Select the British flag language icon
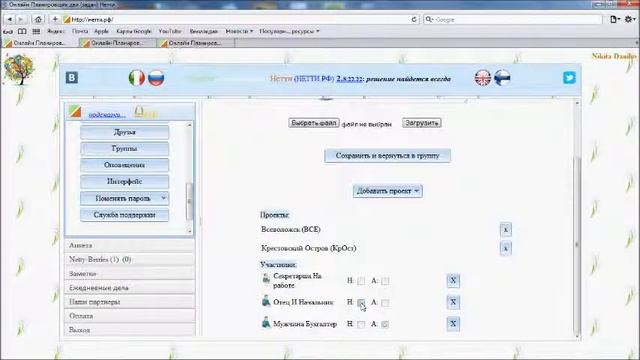Image resolution: width=640 pixels, height=360 pixels. click(x=482, y=78)
